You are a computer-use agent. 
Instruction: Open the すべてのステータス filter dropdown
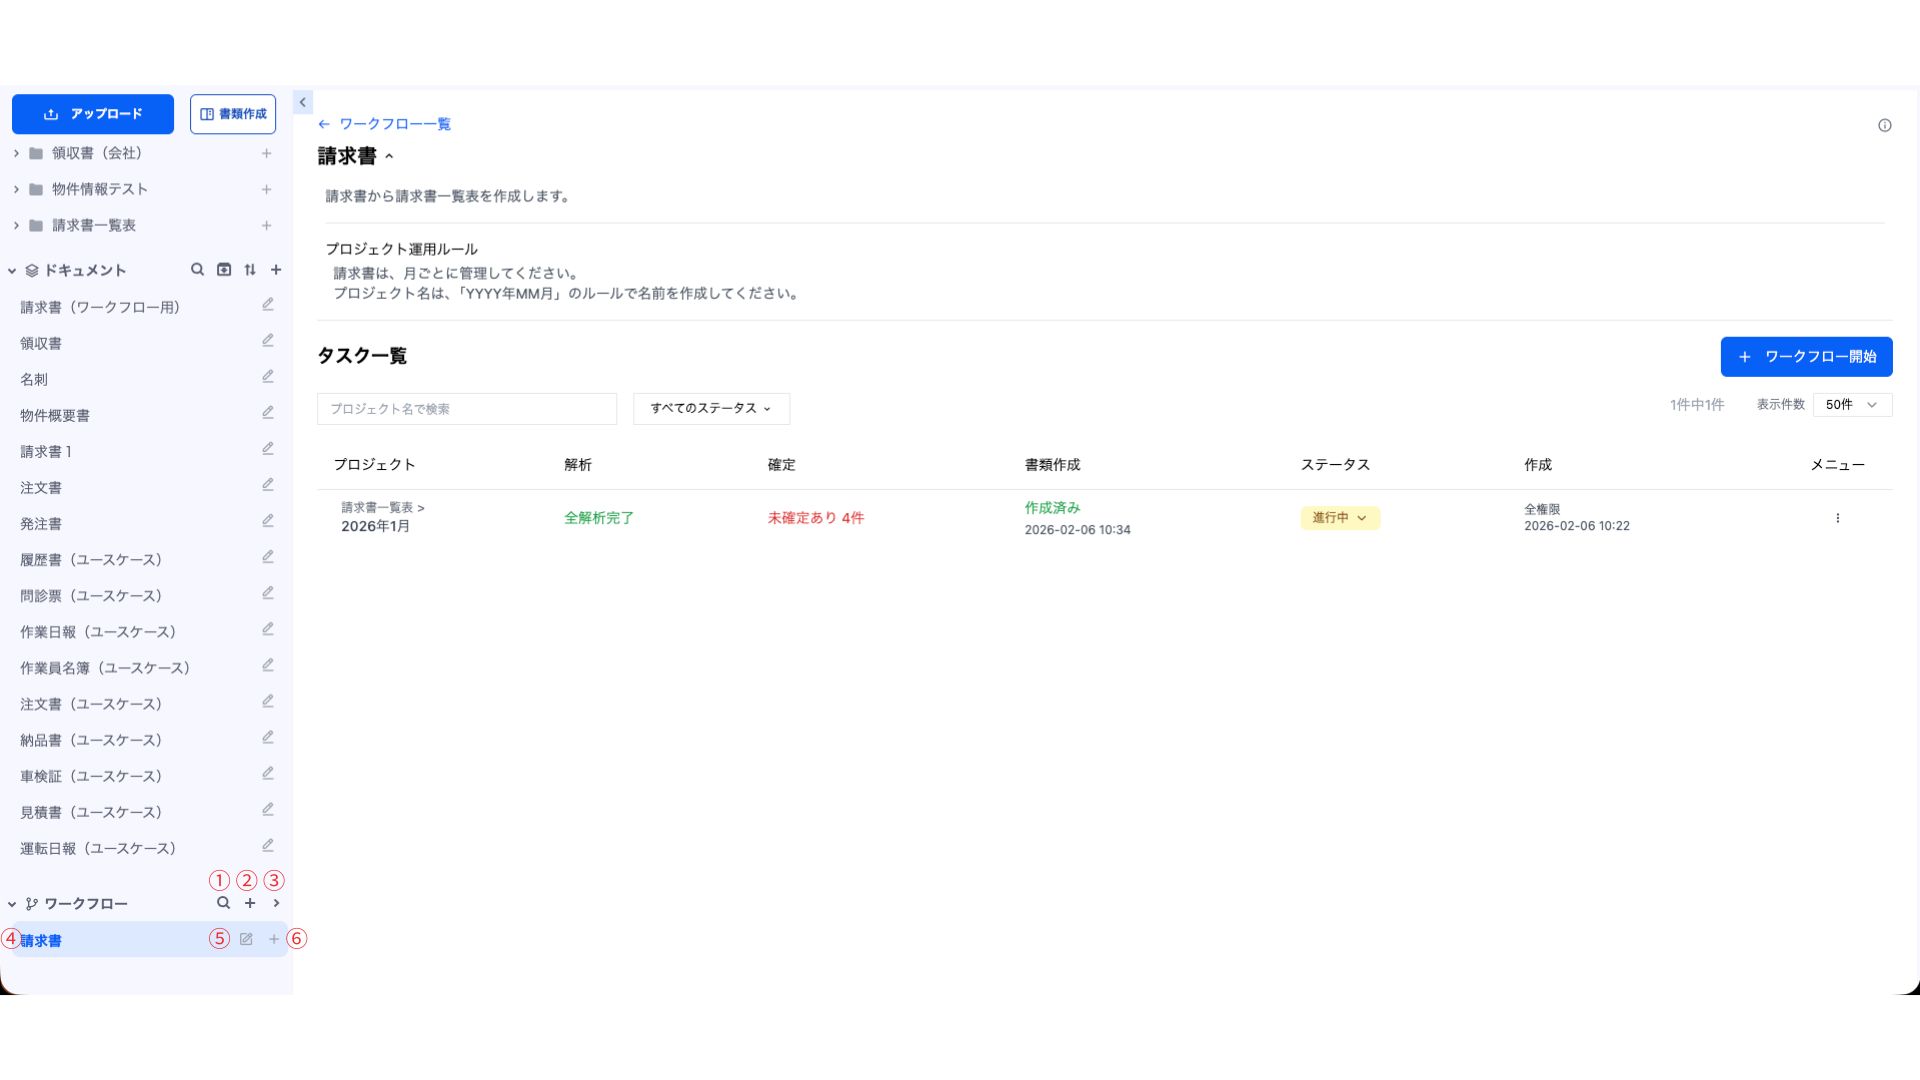coord(711,408)
